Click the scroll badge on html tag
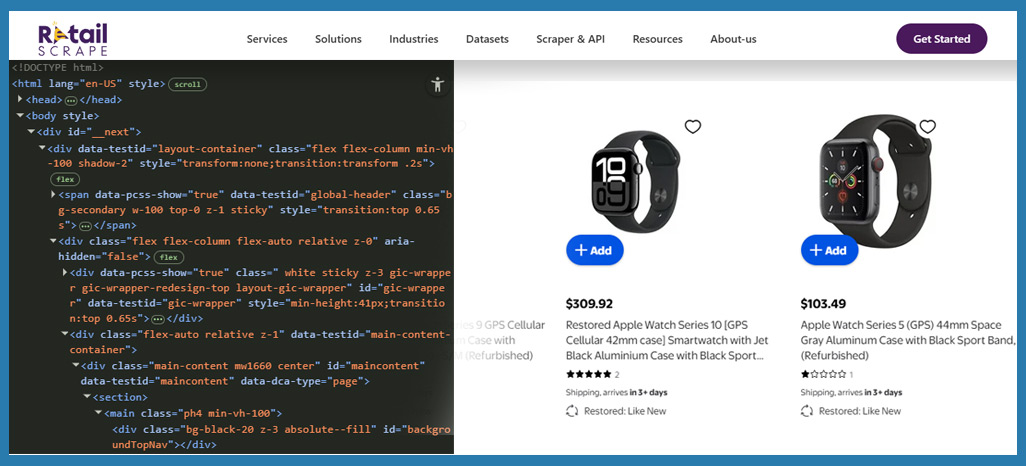This screenshot has width=1026, height=466. point(188,84)
